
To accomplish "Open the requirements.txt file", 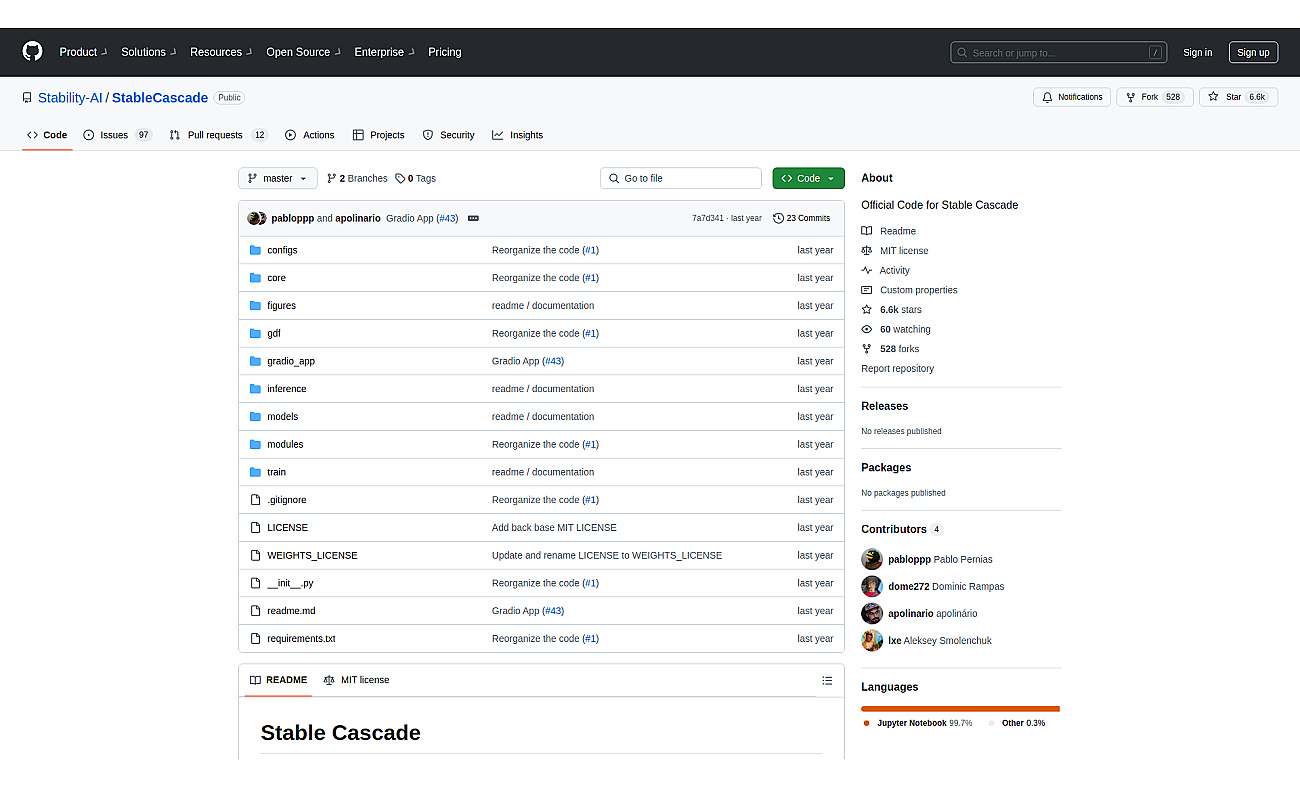I will click(301, 638).
